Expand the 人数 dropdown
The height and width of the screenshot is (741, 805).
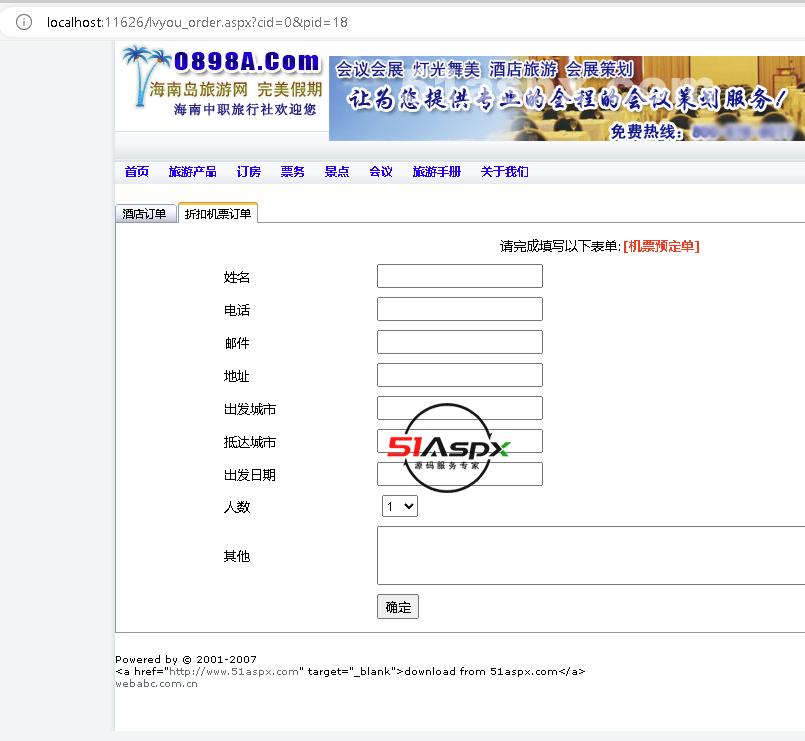pyautogui.click(x=399, y=506)
